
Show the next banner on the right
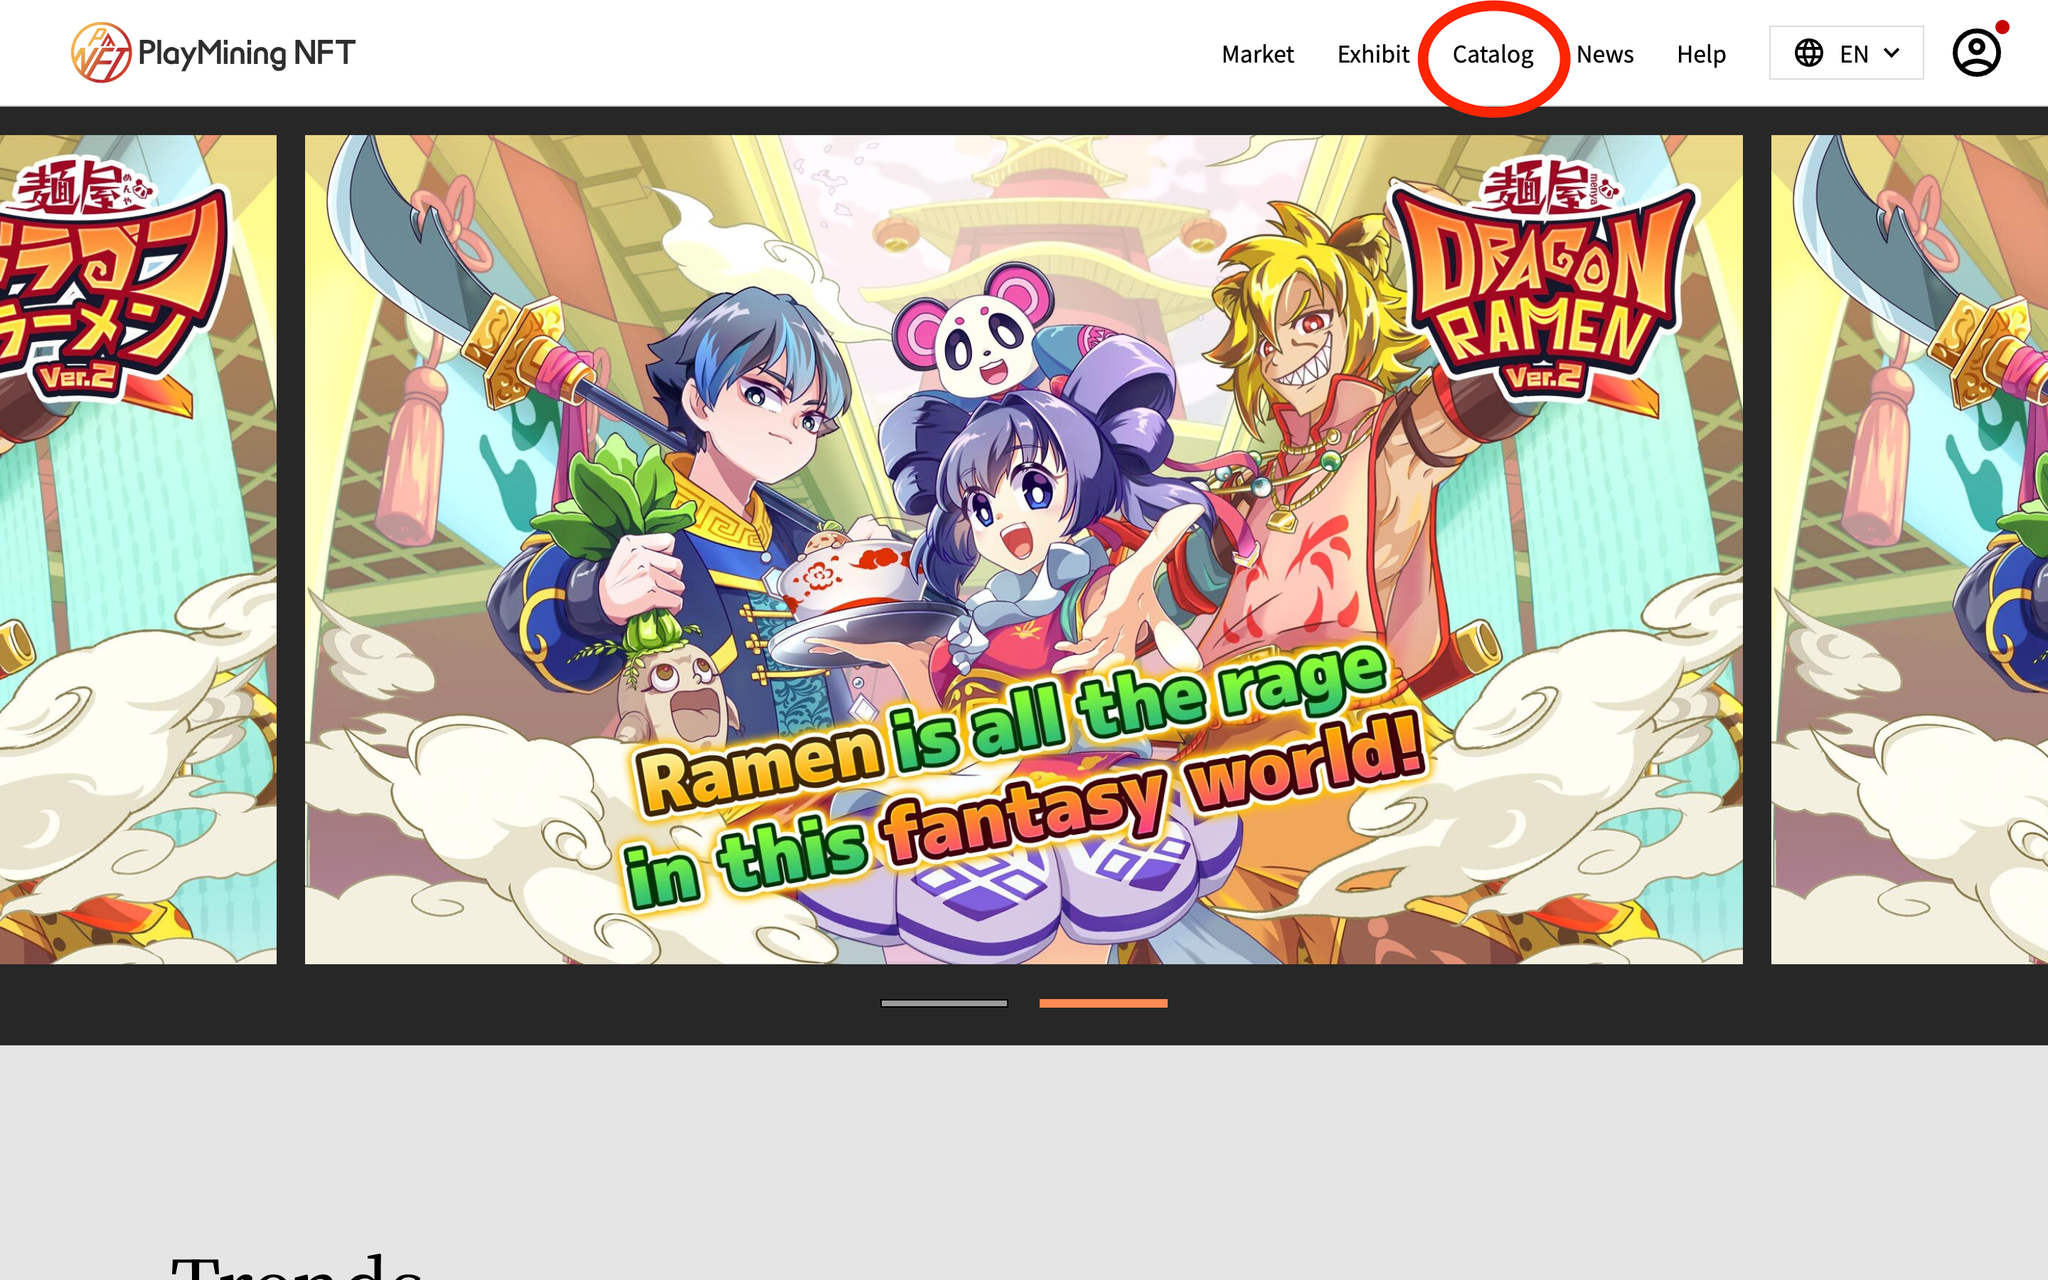pos(1908,549)
